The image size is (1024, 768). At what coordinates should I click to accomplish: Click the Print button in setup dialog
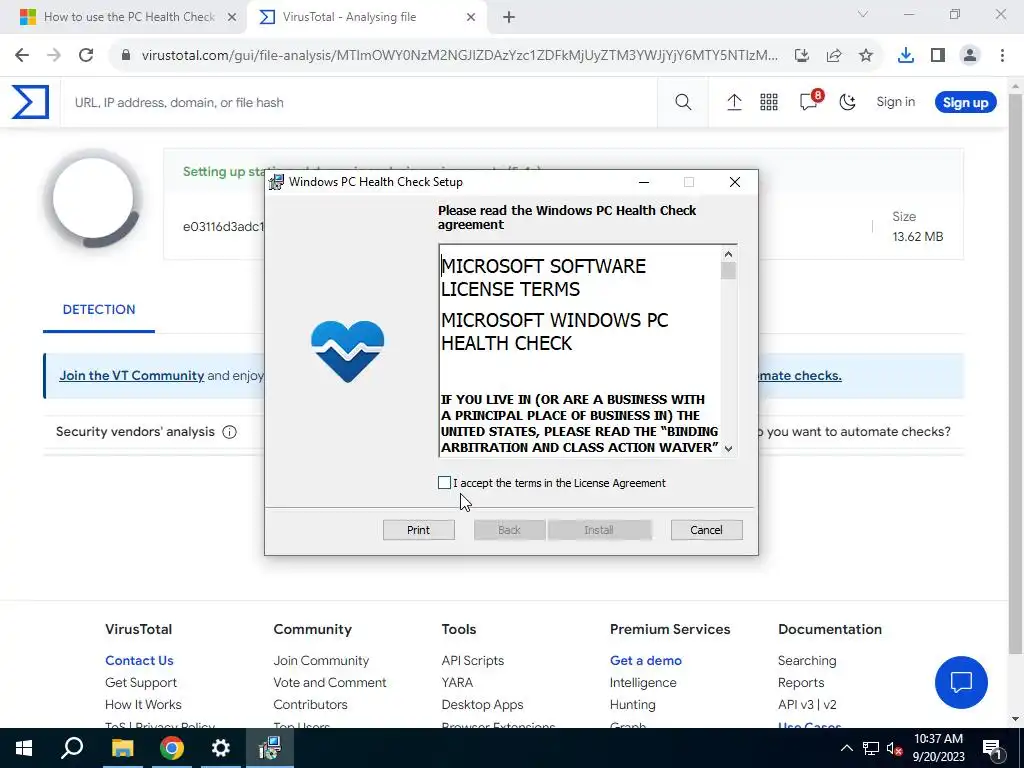tap(419, 530)
